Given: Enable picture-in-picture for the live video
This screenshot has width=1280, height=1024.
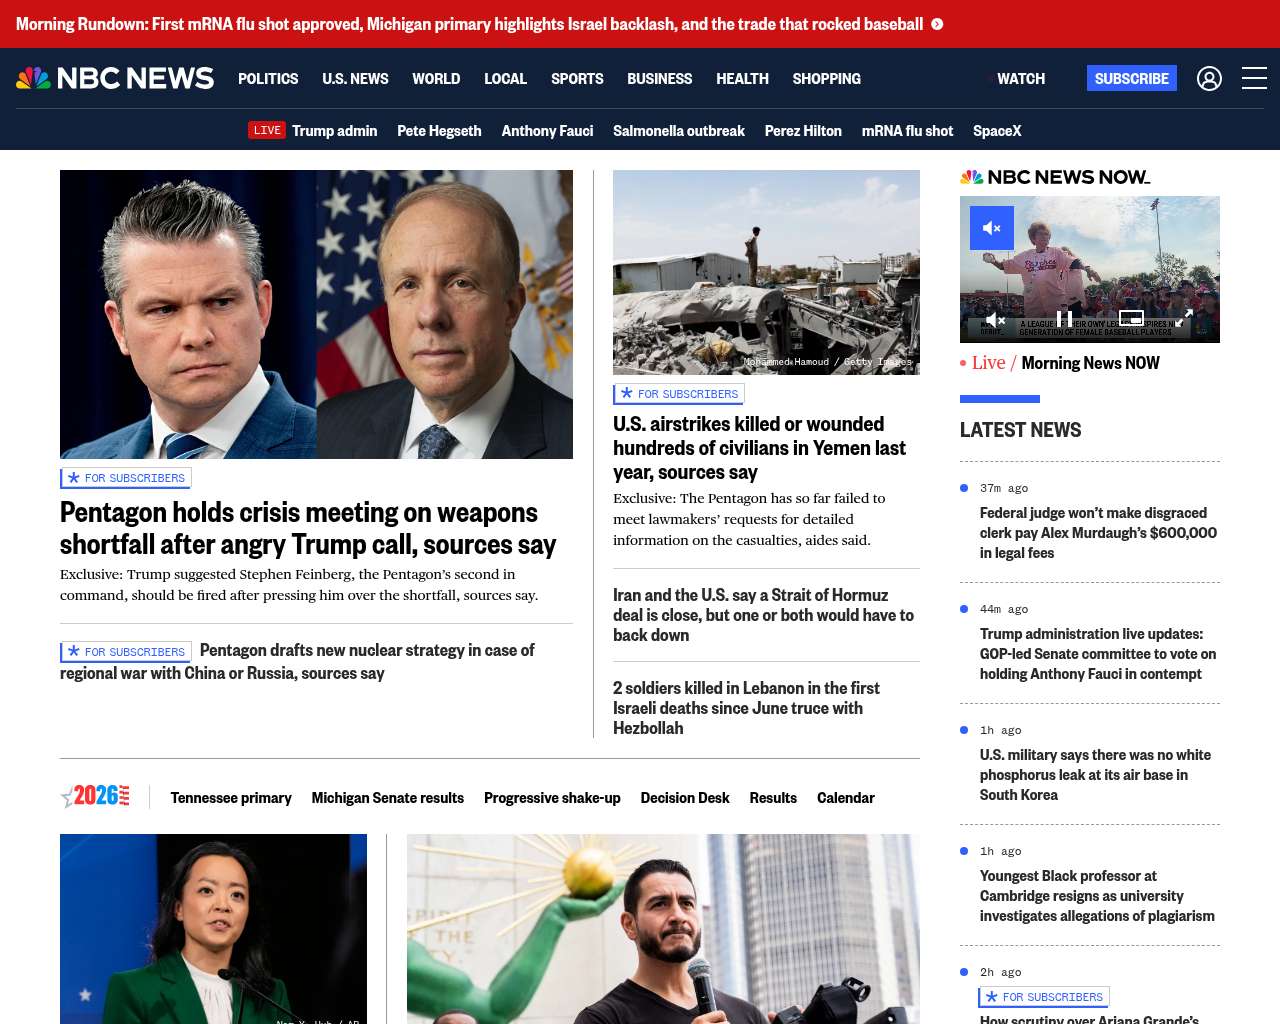Looking at the screenshot, I should pos(1131,318).
